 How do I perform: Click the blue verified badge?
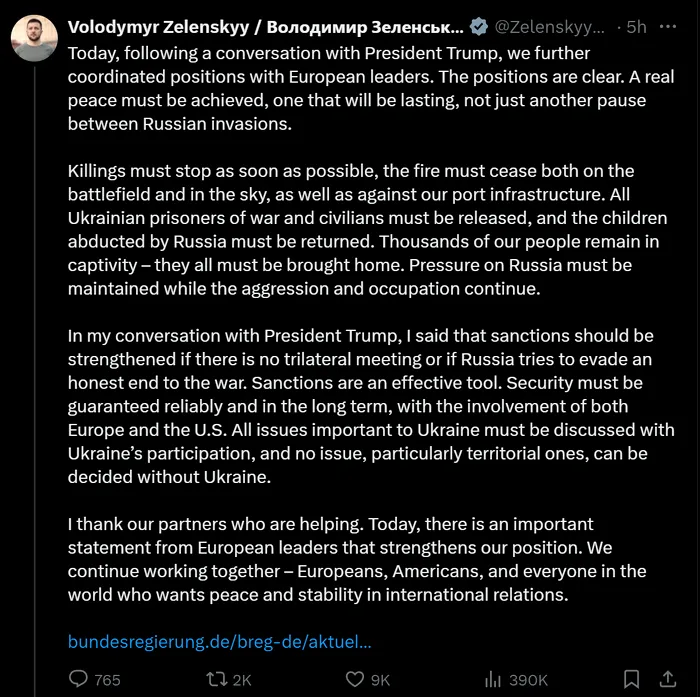pos(480,27)
